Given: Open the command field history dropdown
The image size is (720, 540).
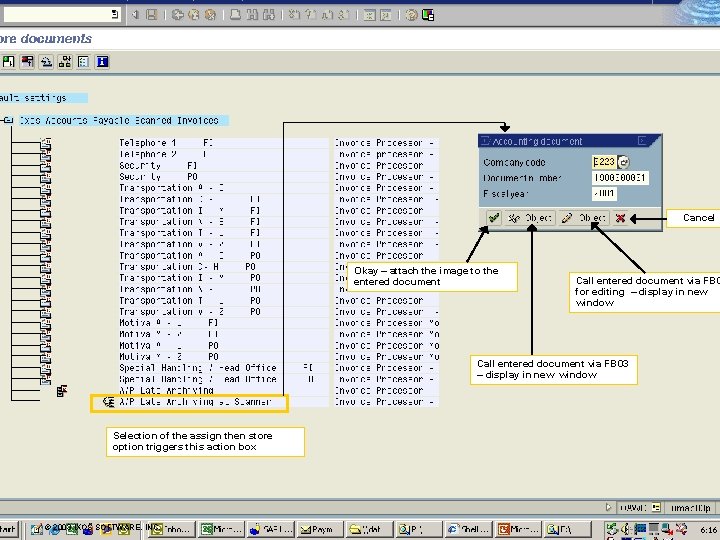Looking at the screenshot, I should tap(115, 15).
